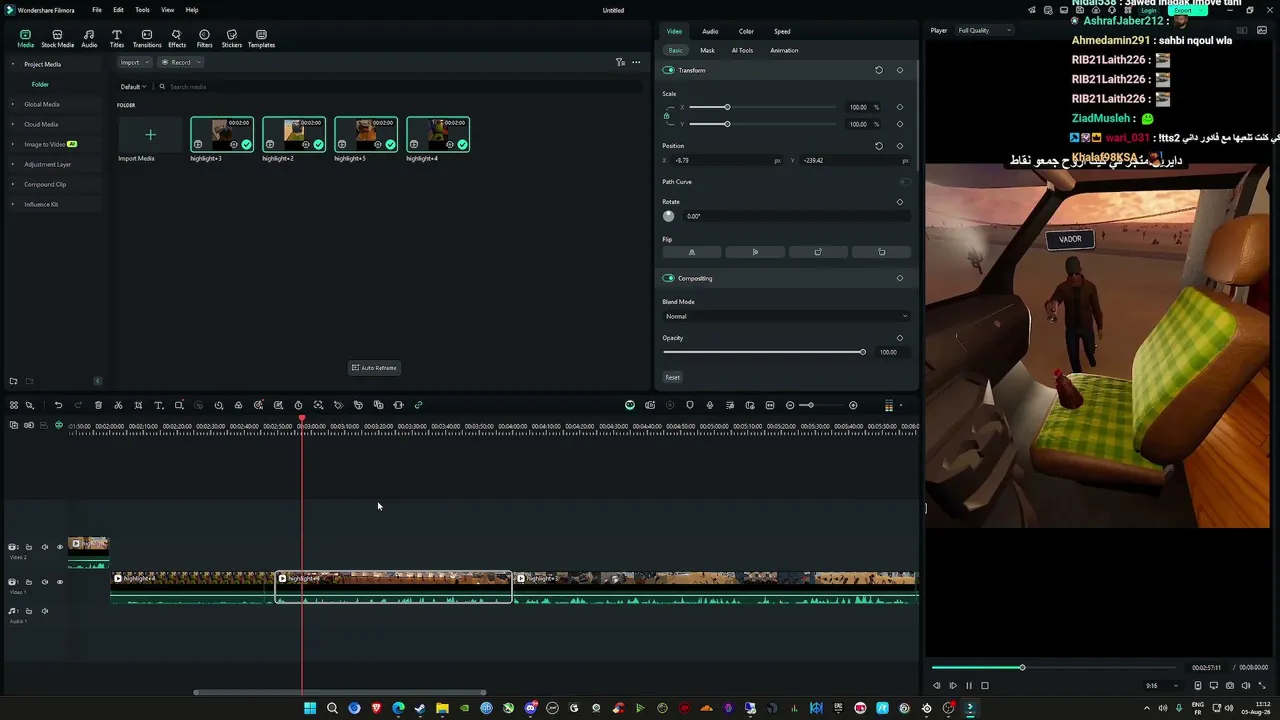Click the Scale X slider handle
This screenshot has height=720, width=1280.
click(x=727, y=107)
